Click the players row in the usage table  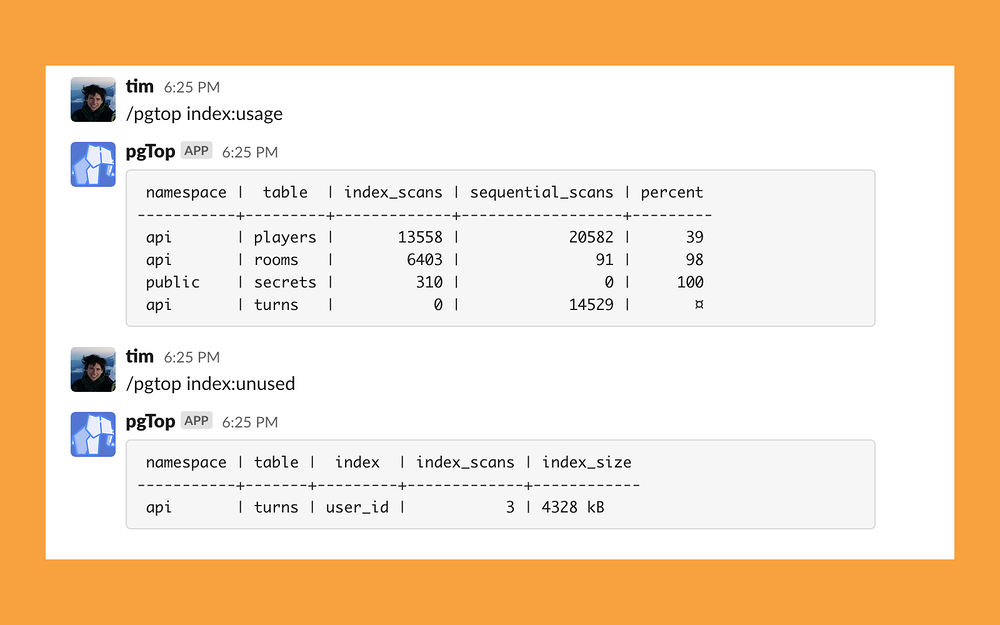click(425, 237)
